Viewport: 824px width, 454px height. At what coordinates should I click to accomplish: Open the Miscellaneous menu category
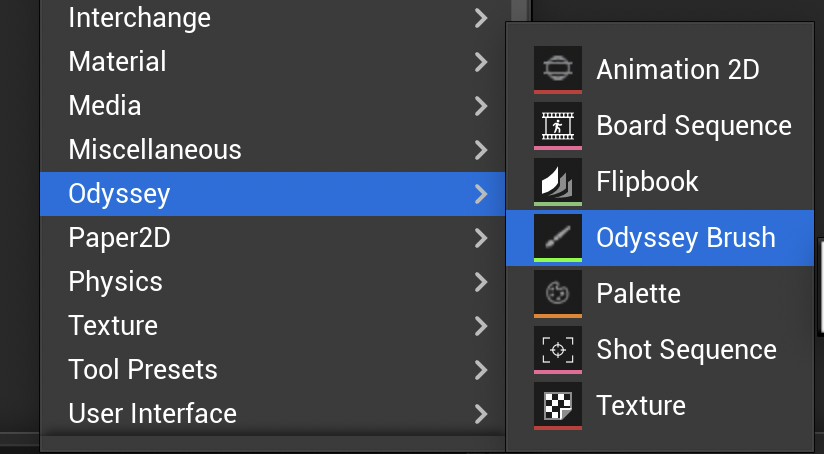click(x=155, y=150)
